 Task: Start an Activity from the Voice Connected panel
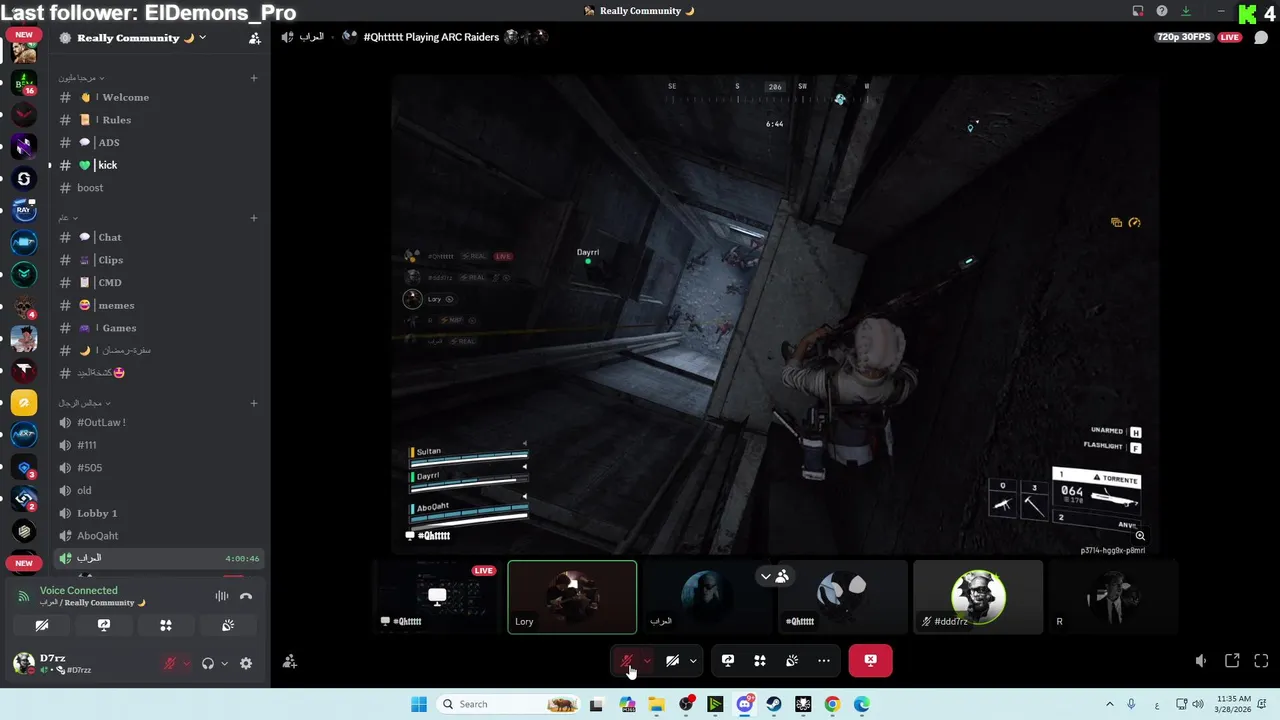tap(166, 625)
